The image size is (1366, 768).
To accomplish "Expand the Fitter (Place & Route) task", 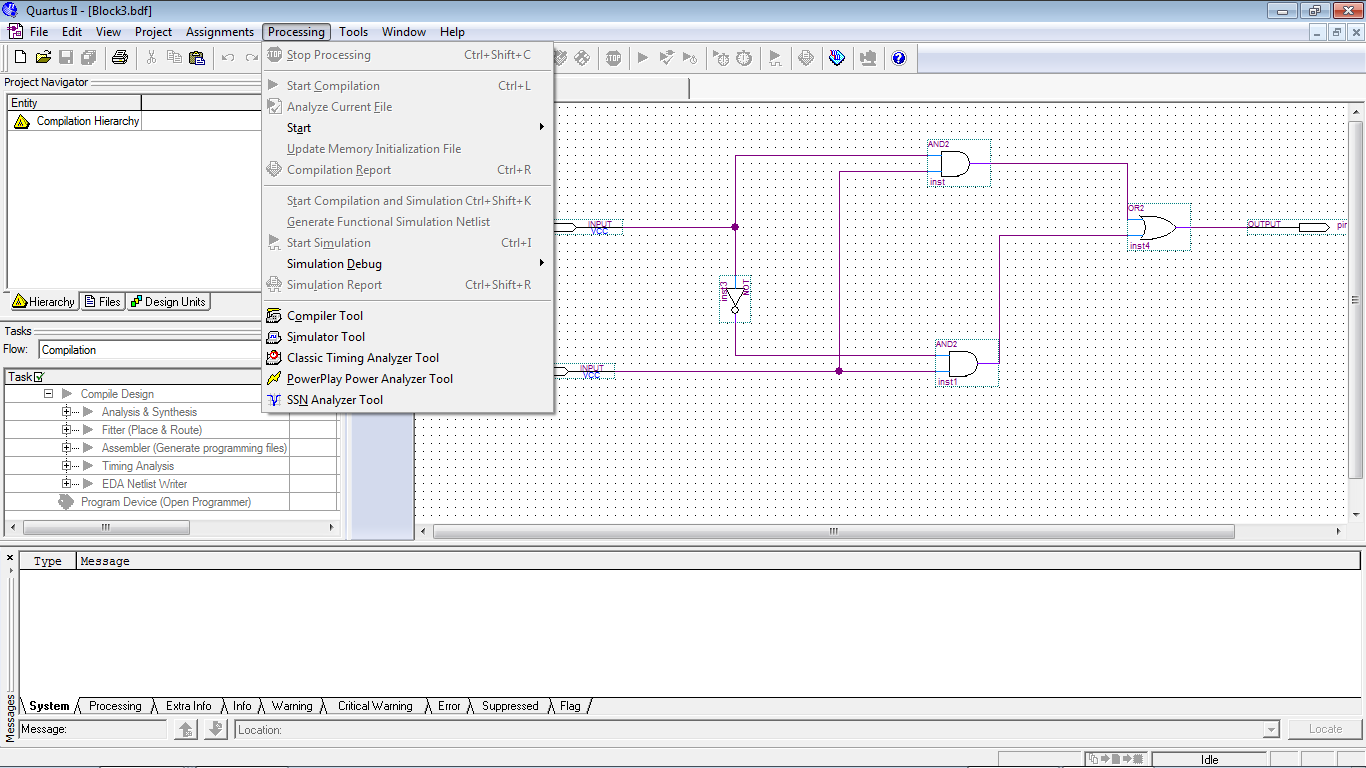I will pyautogui.click(x=67, y=430).
